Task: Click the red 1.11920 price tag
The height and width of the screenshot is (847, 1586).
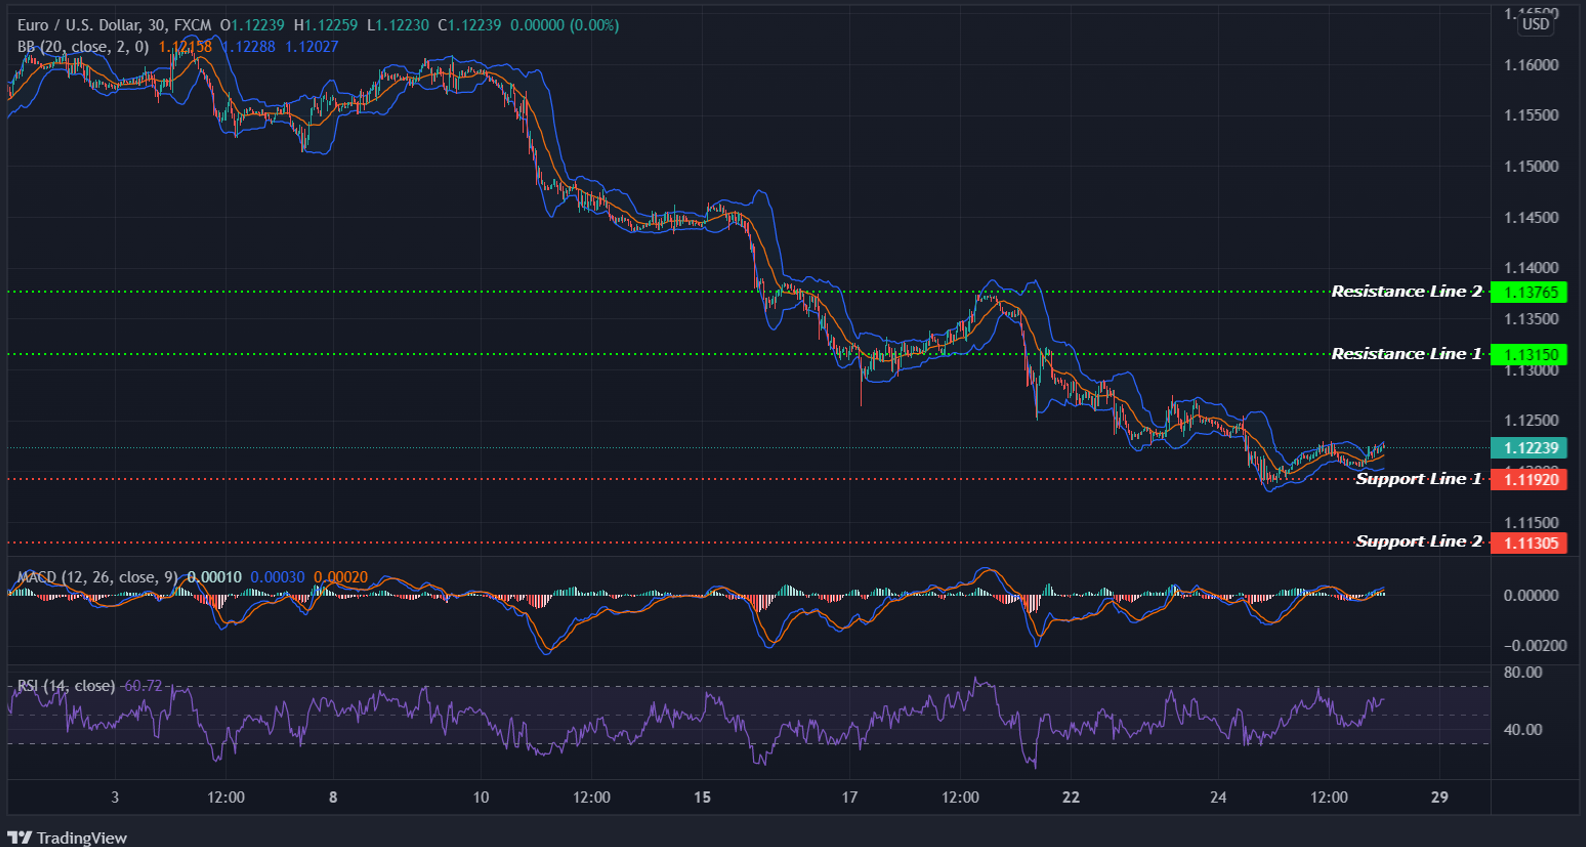Action: pos(1529,479)
